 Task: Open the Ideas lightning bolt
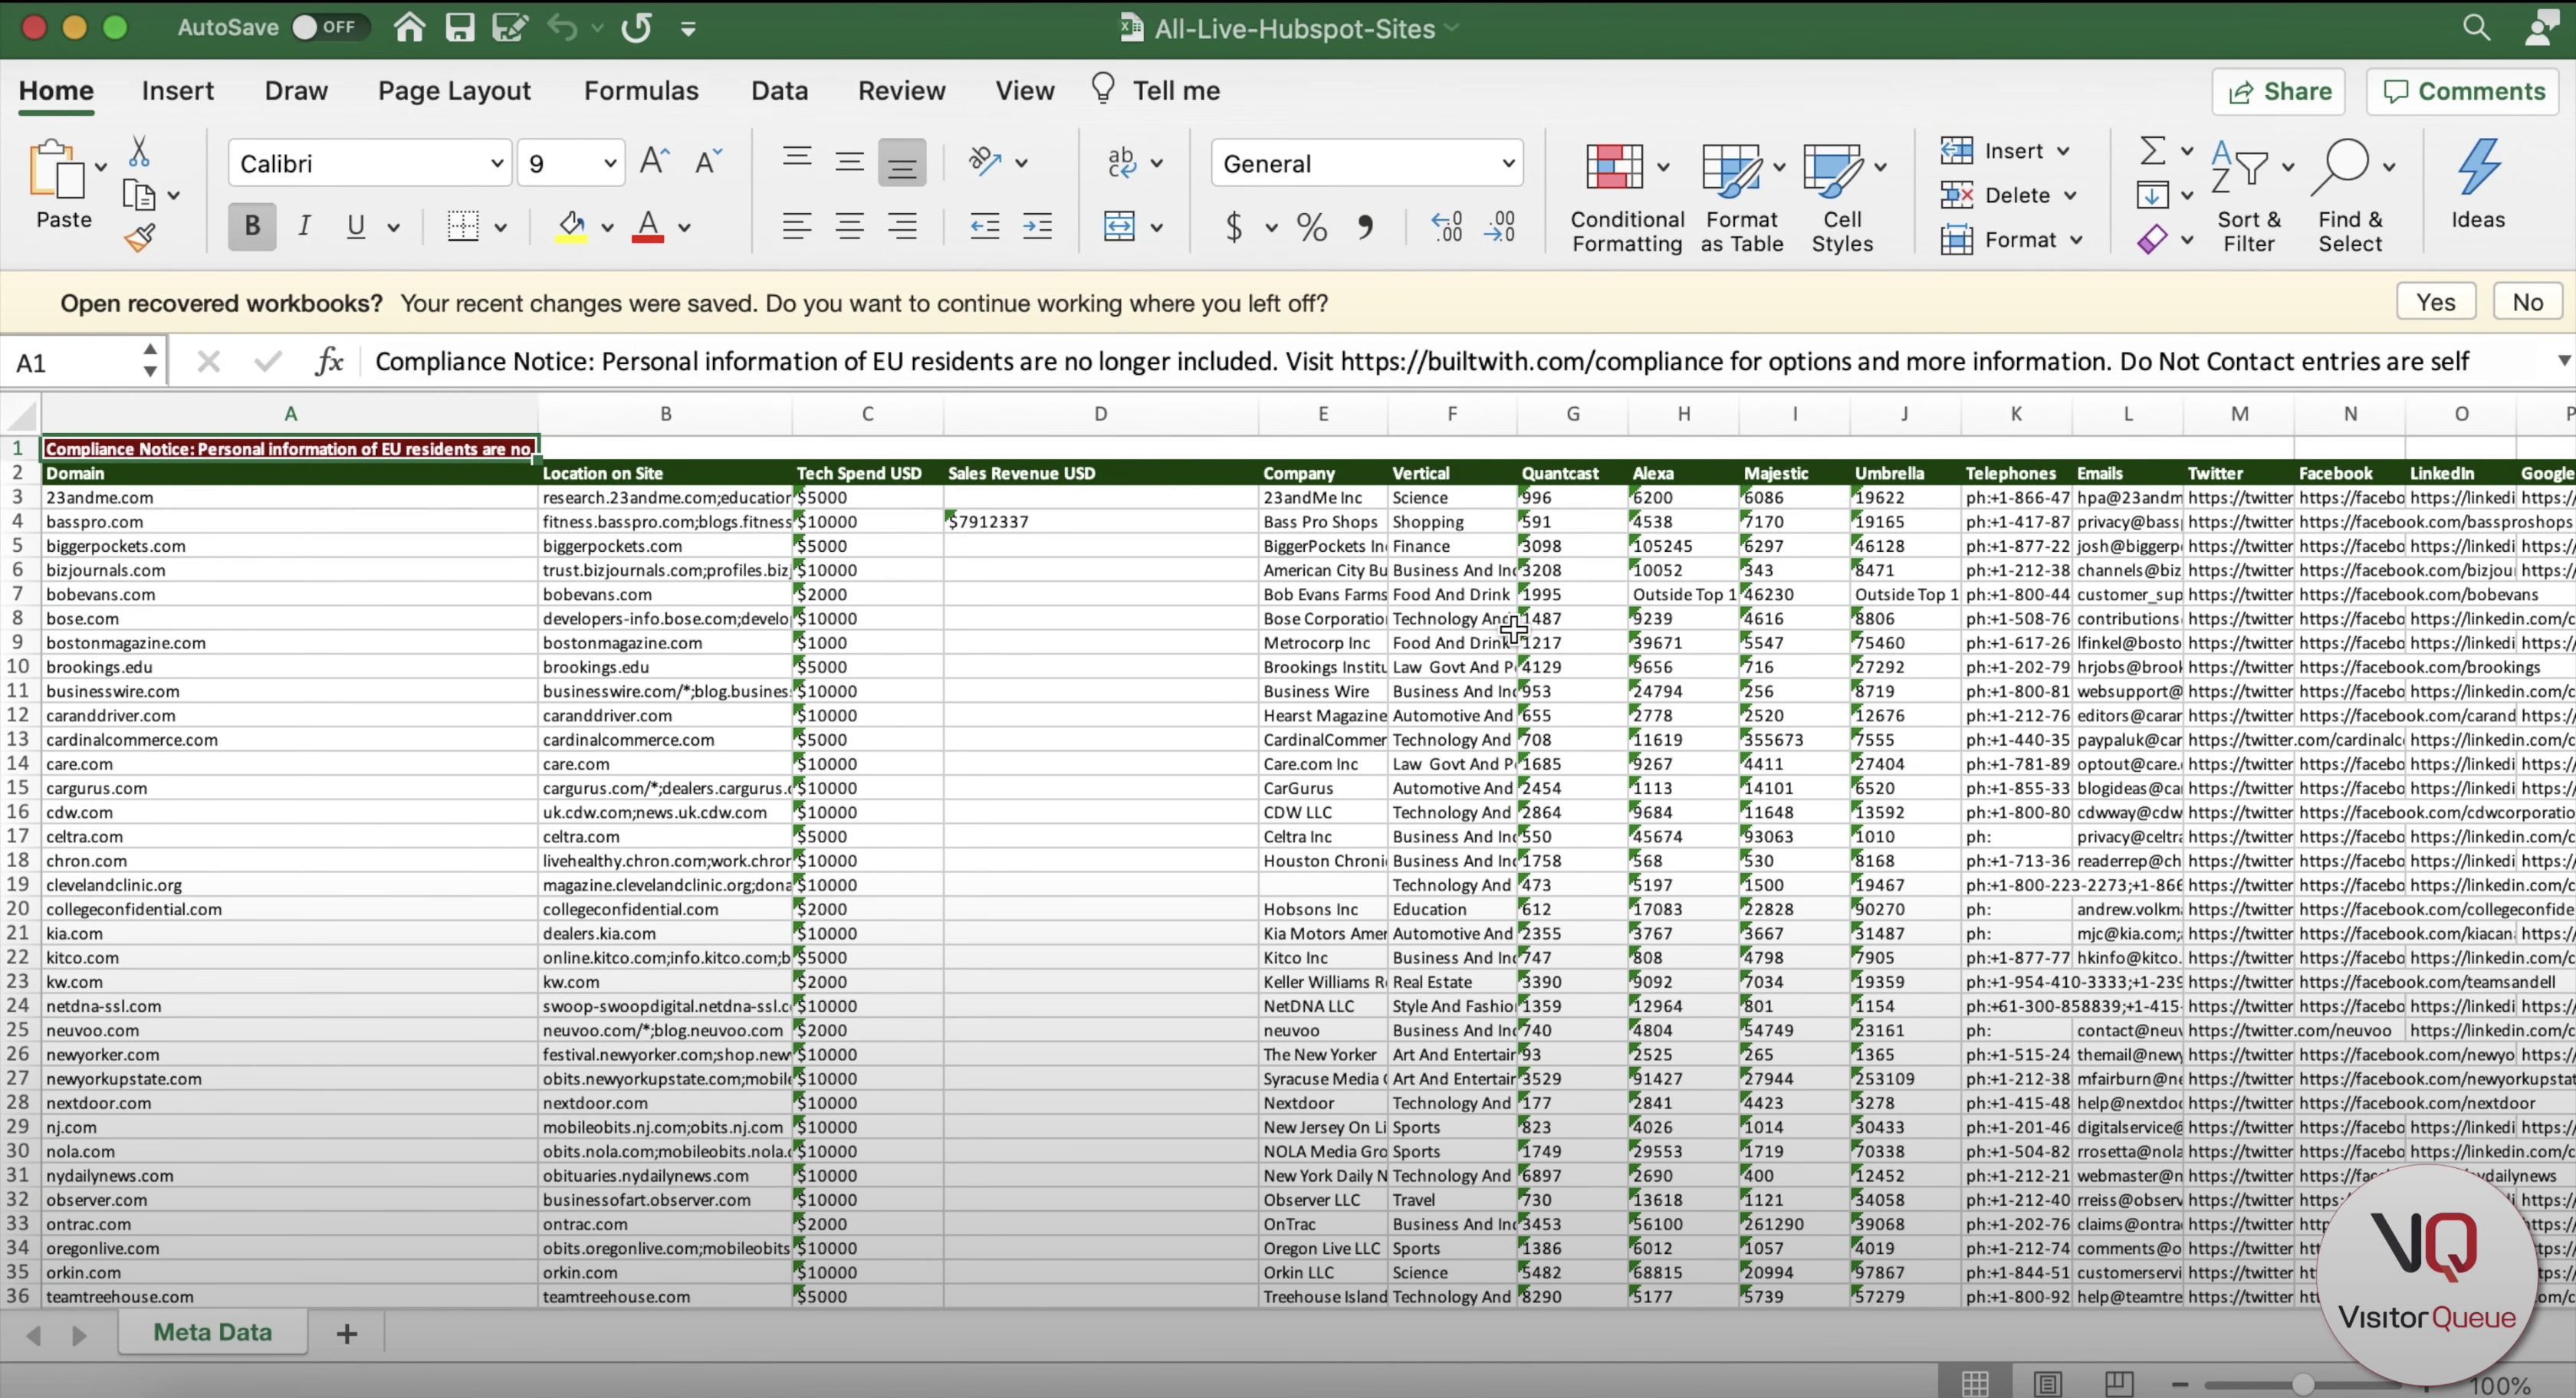click(2478, 185)
